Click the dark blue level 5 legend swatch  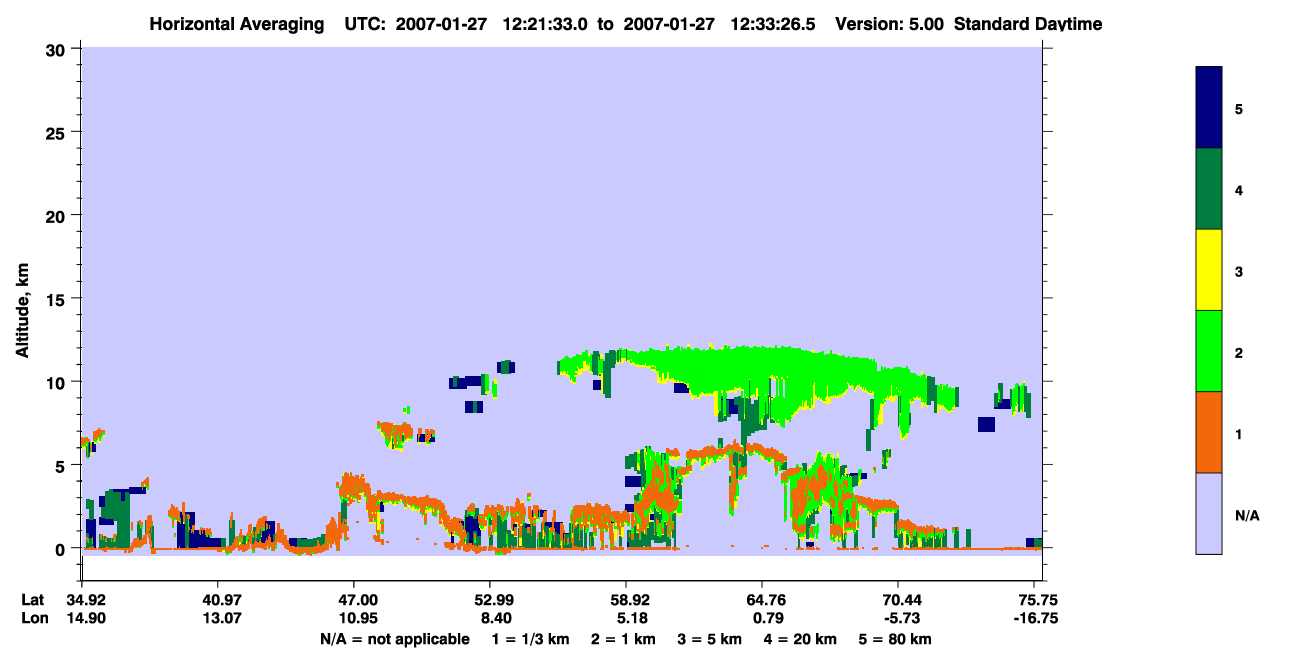(1209, 108)
